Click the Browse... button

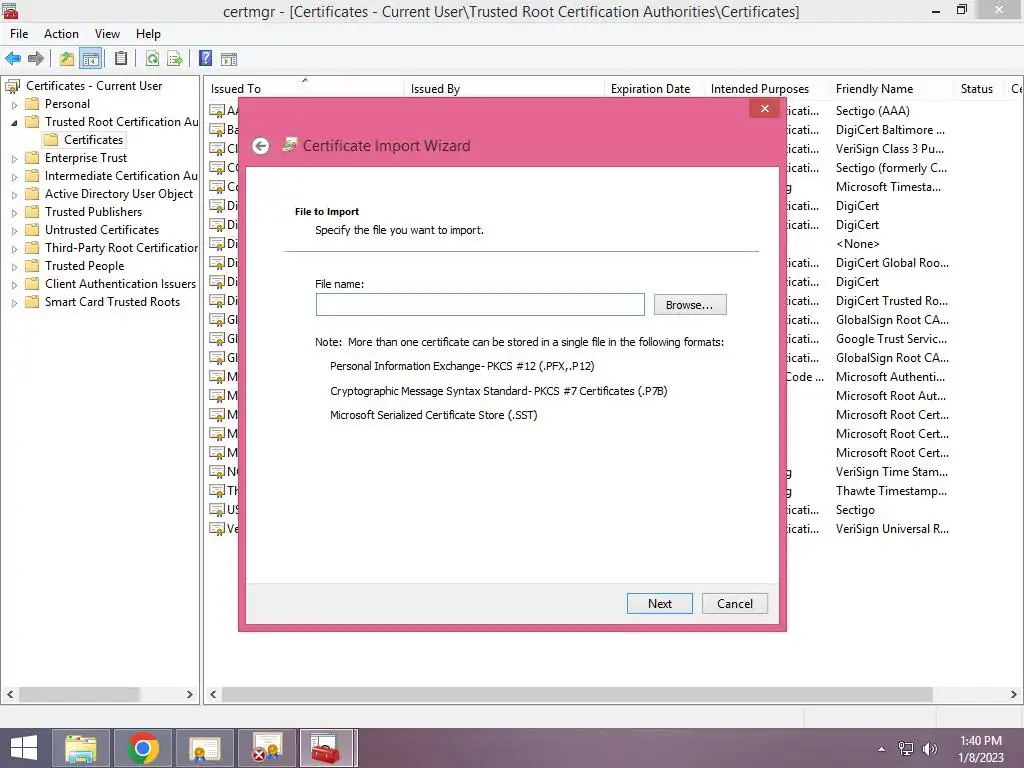pos(690,305)
